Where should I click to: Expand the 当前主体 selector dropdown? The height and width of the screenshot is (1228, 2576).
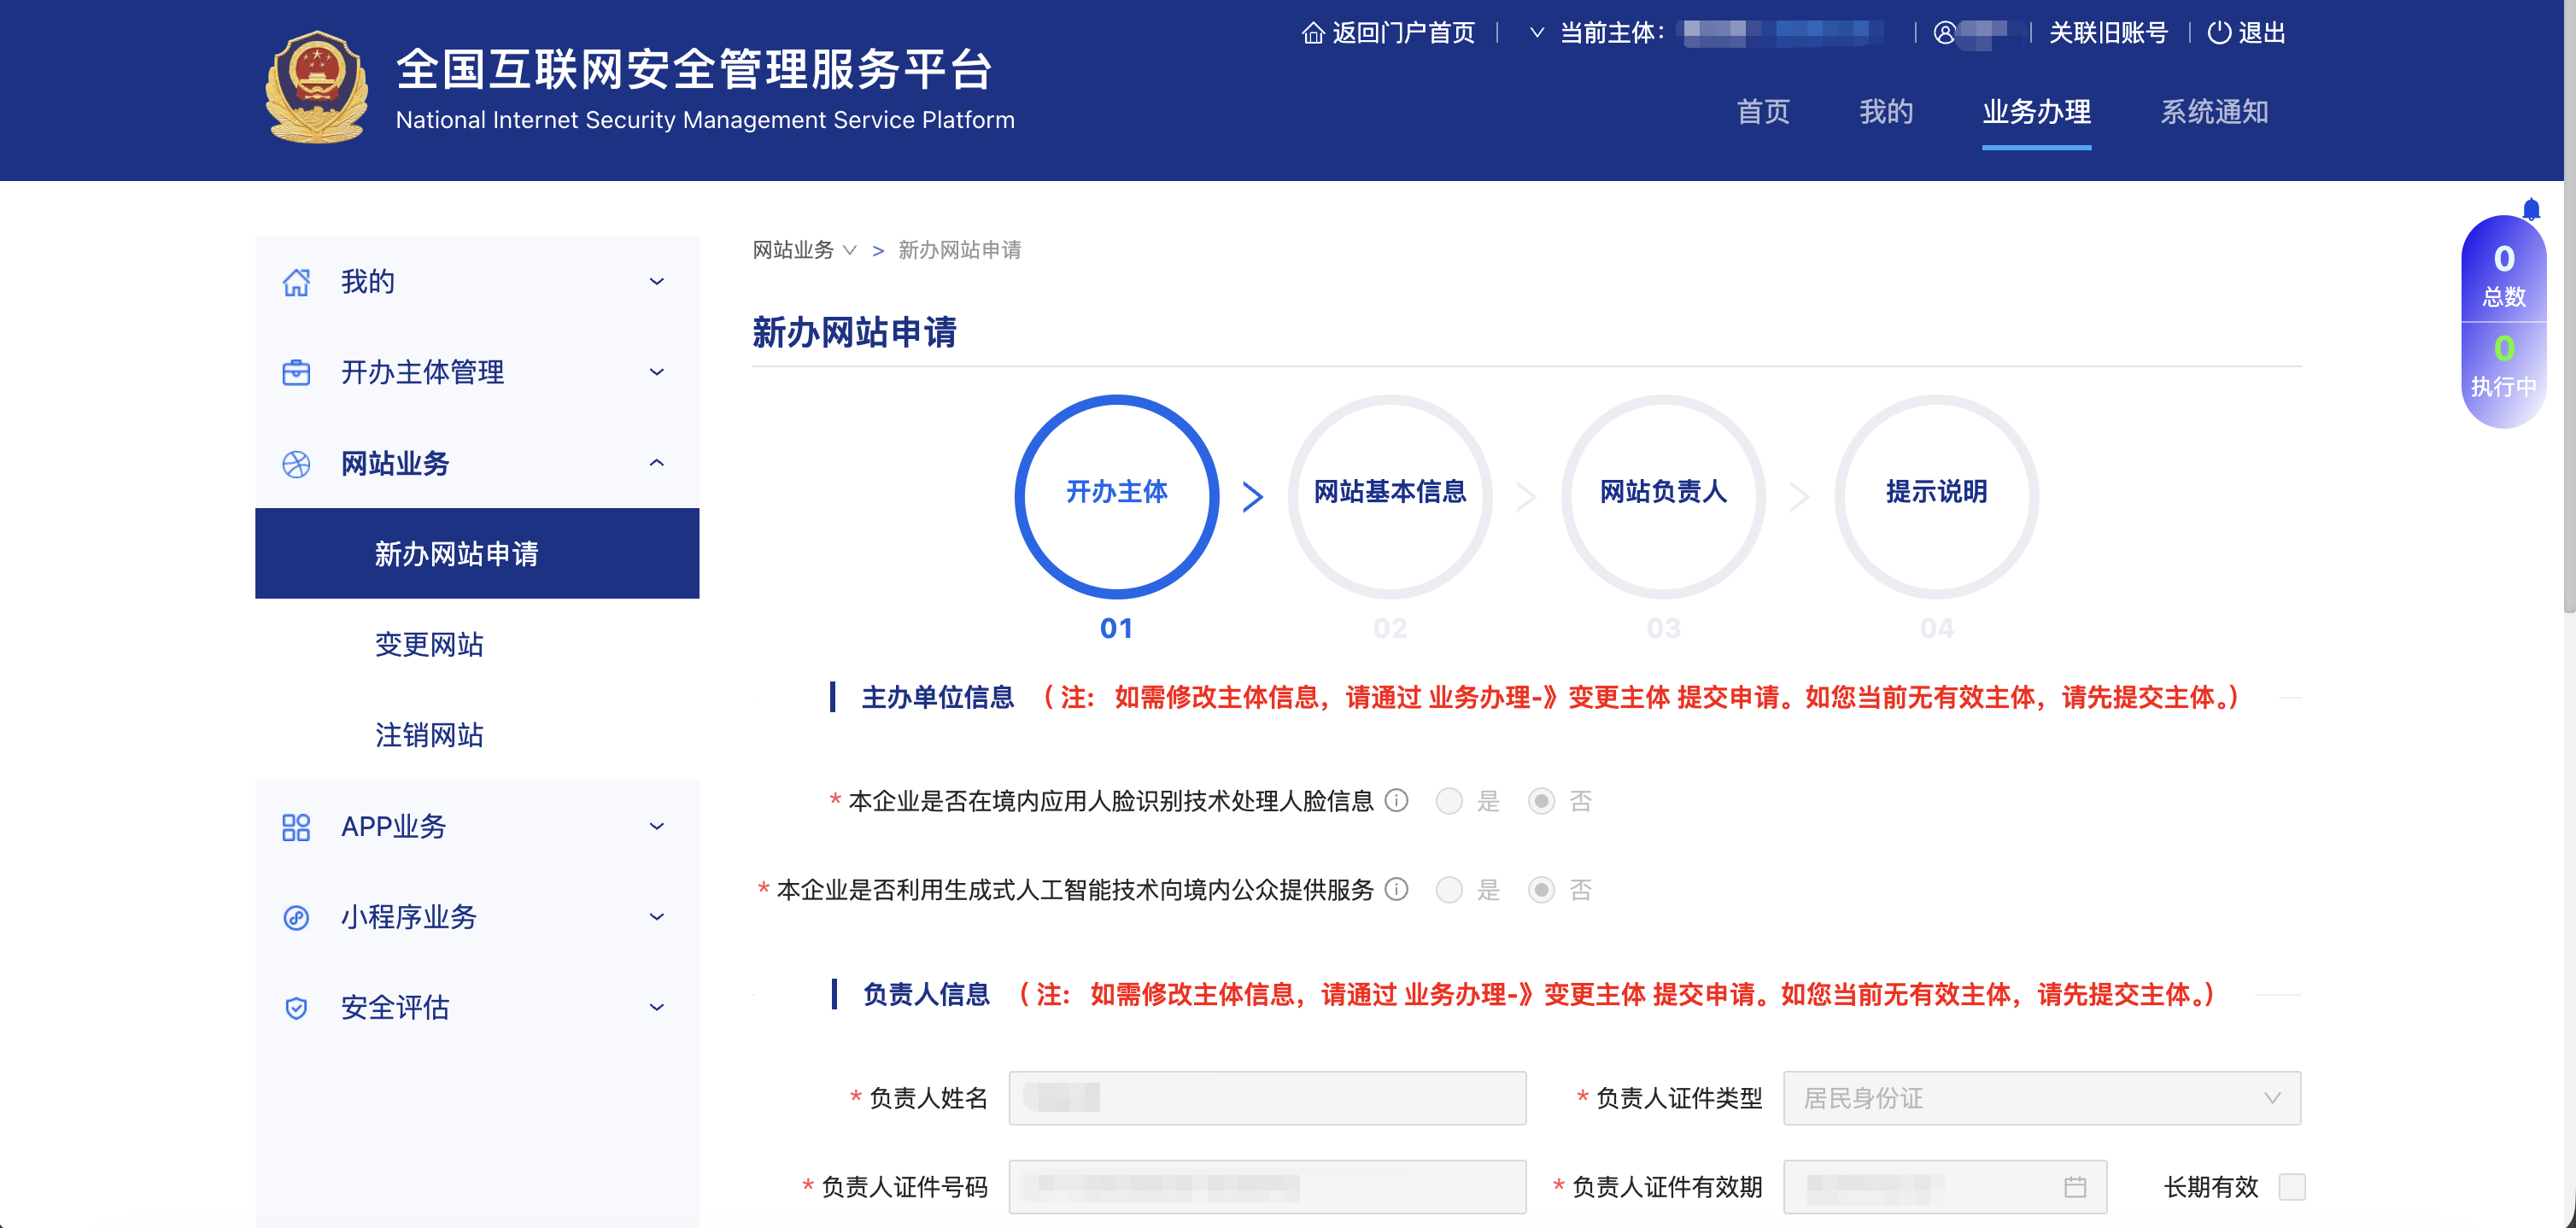pyautogui.click(x=1537, y=33)
